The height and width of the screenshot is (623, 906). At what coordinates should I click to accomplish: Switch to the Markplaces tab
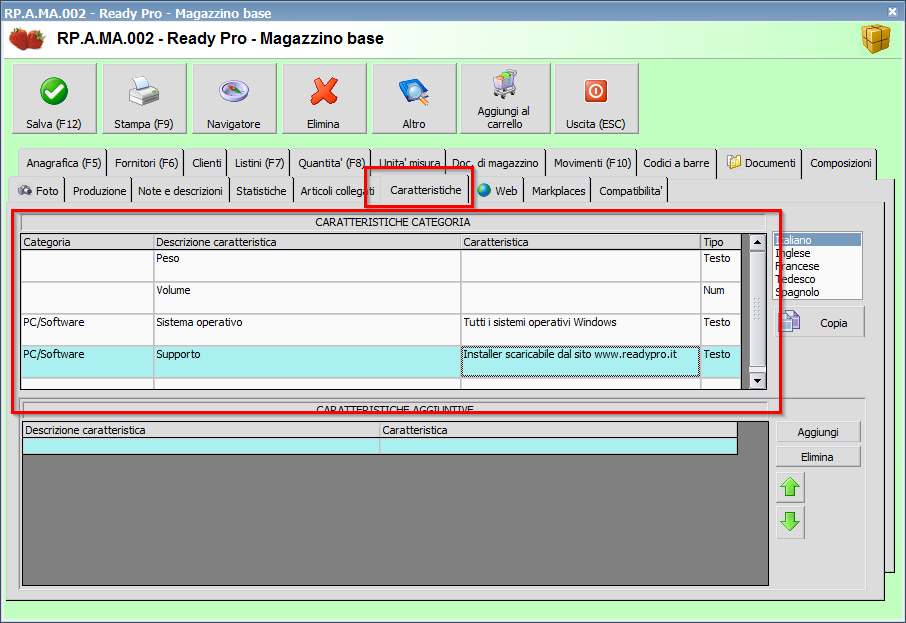pos(558,191)
